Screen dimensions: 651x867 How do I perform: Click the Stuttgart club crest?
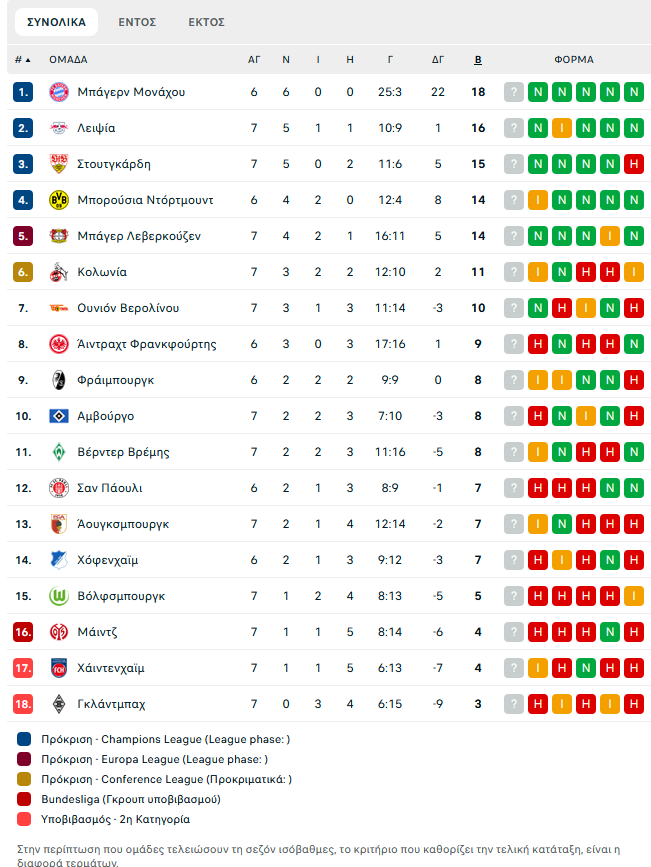pos(58,164)
